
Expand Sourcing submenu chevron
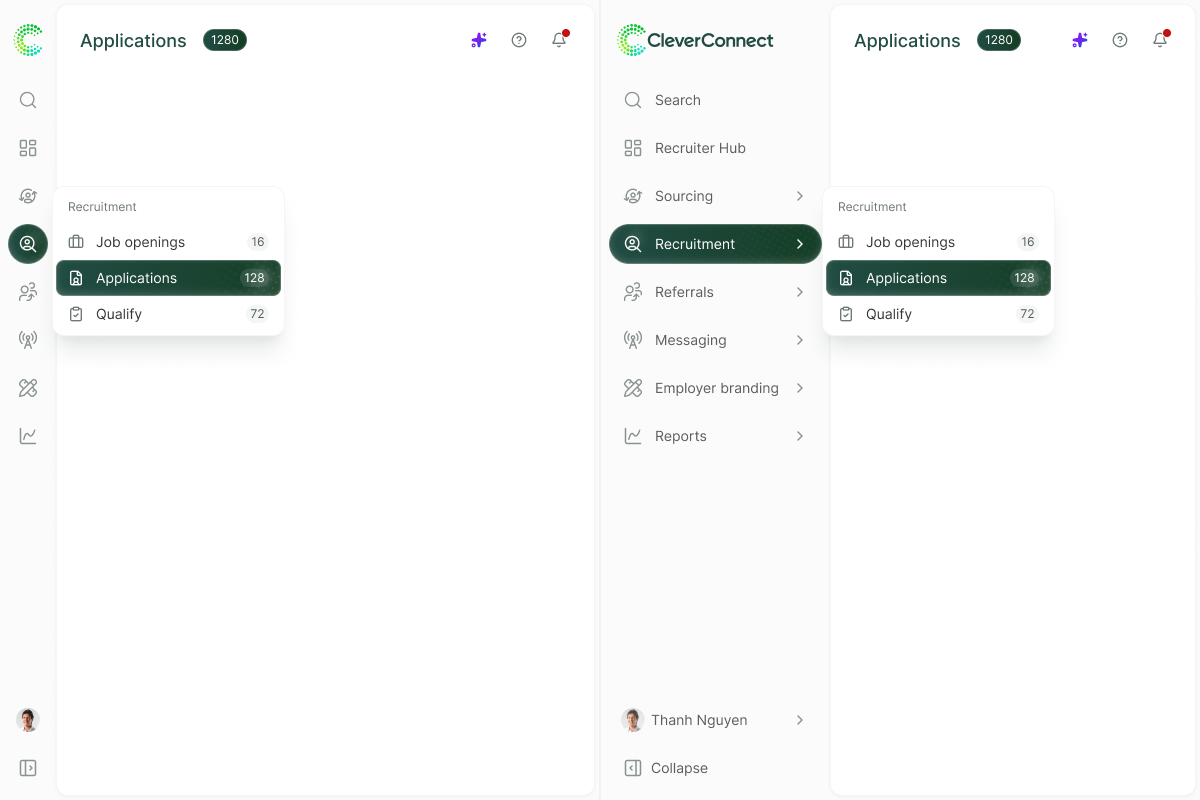click(800, 196)
